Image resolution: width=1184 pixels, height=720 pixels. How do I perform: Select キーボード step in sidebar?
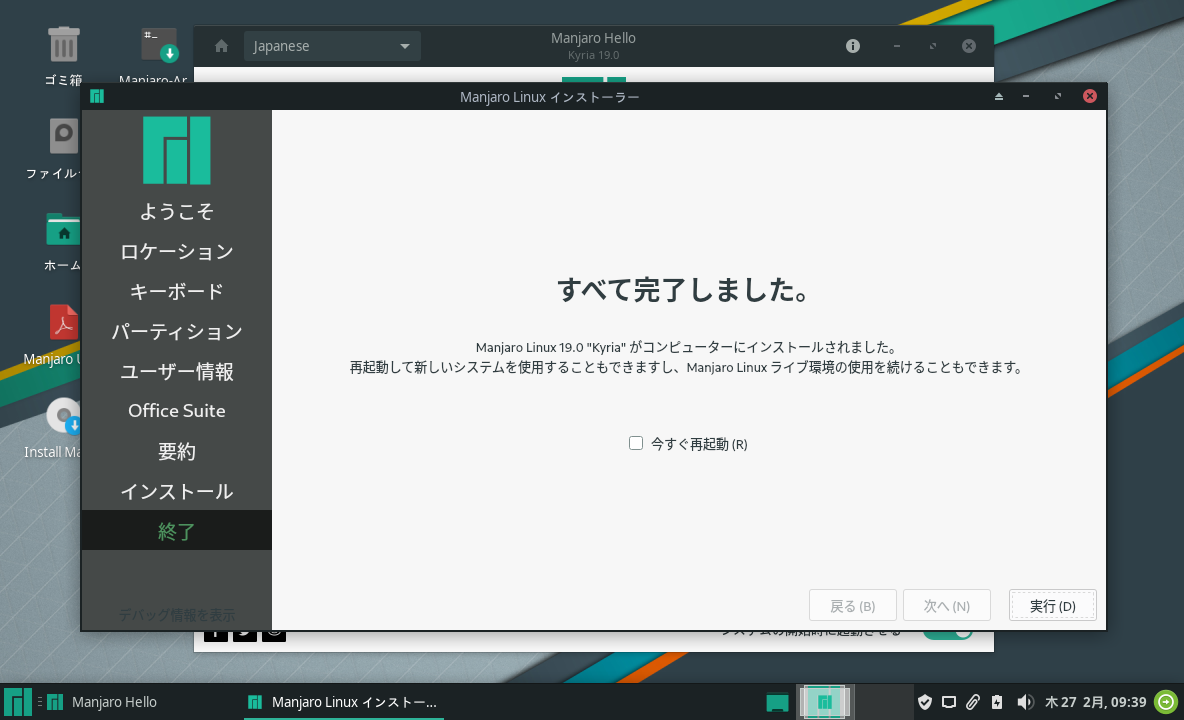tap(177, 291)
